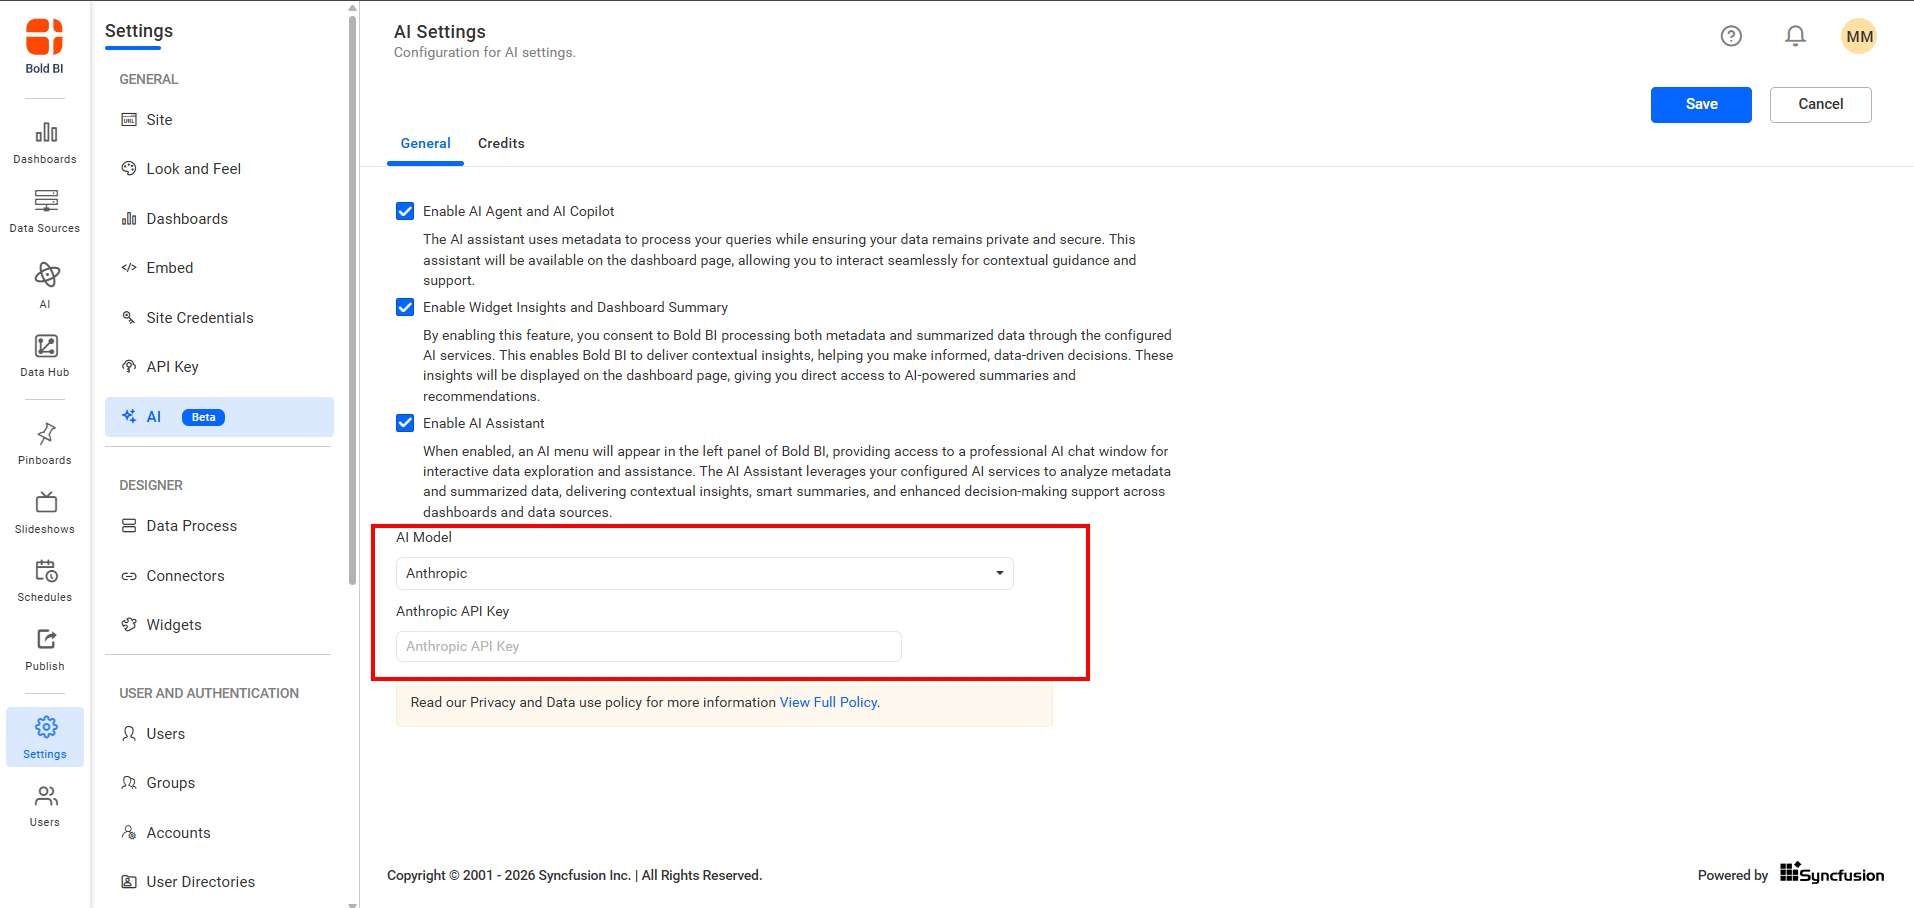Open the View Full Policy link
Screen dimensions: 1914x908
[x=828, y=703]
